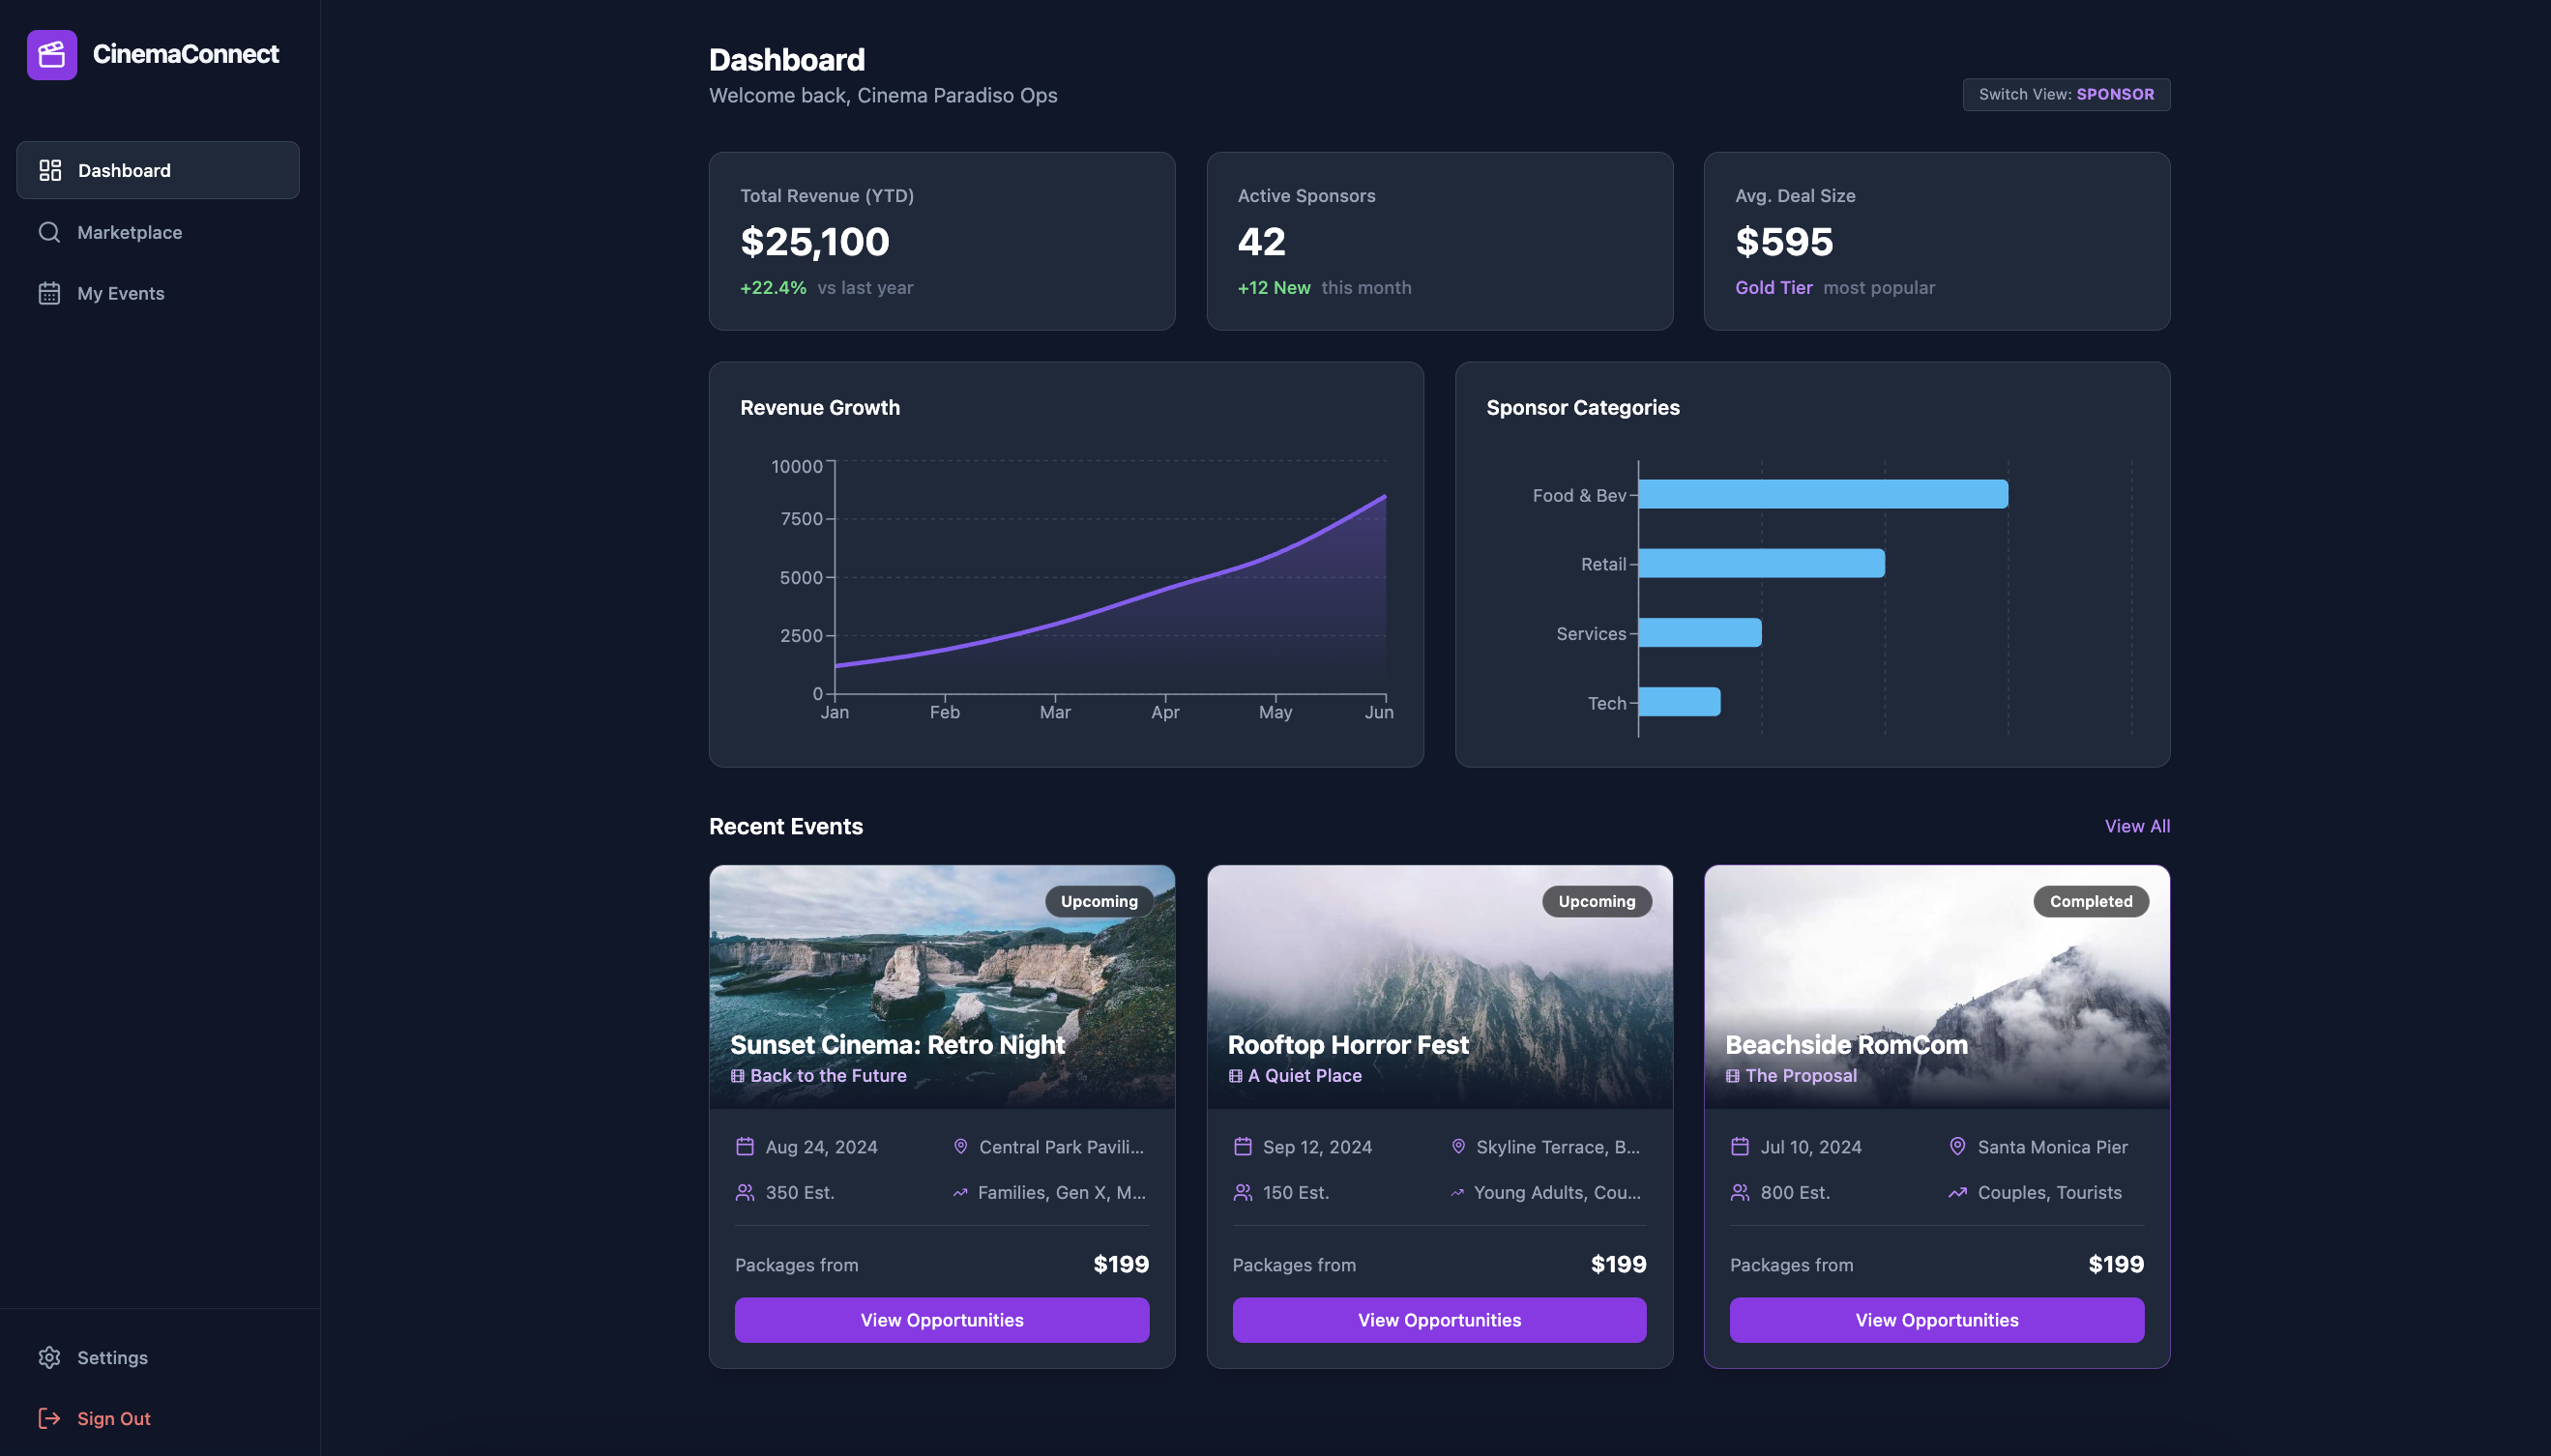
Task: Click the View All link
Action: point(2137,826)
